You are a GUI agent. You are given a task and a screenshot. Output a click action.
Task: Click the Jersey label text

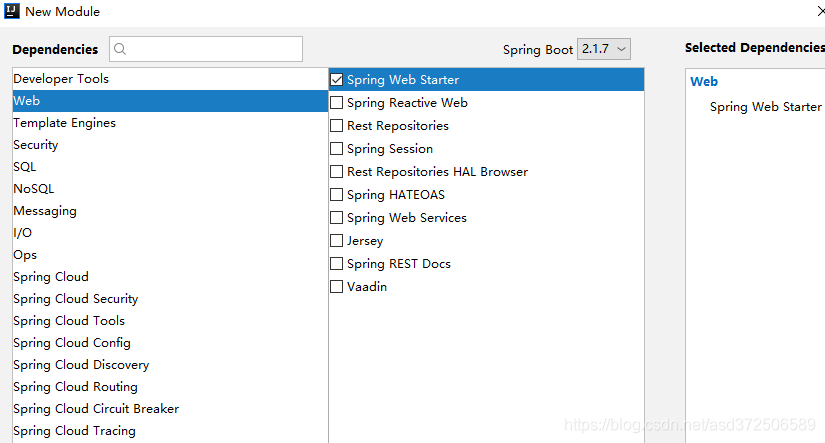pos(365,241)
